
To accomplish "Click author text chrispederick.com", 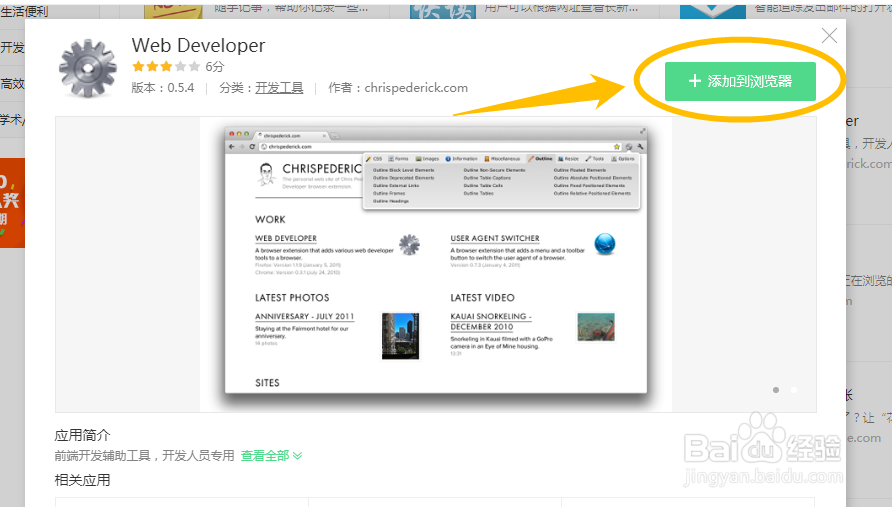I will point(416,88).
